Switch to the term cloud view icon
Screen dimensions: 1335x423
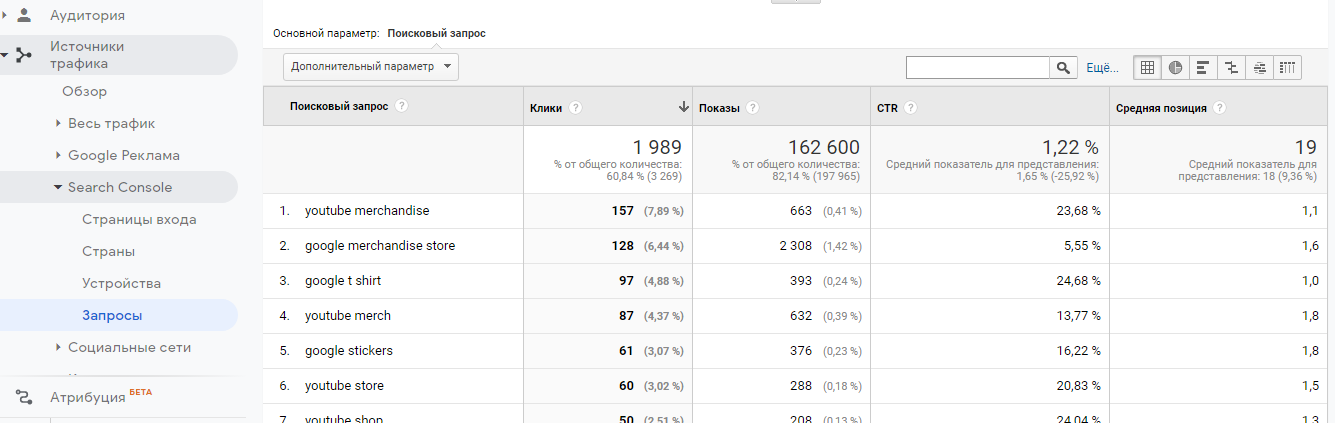1259,67
